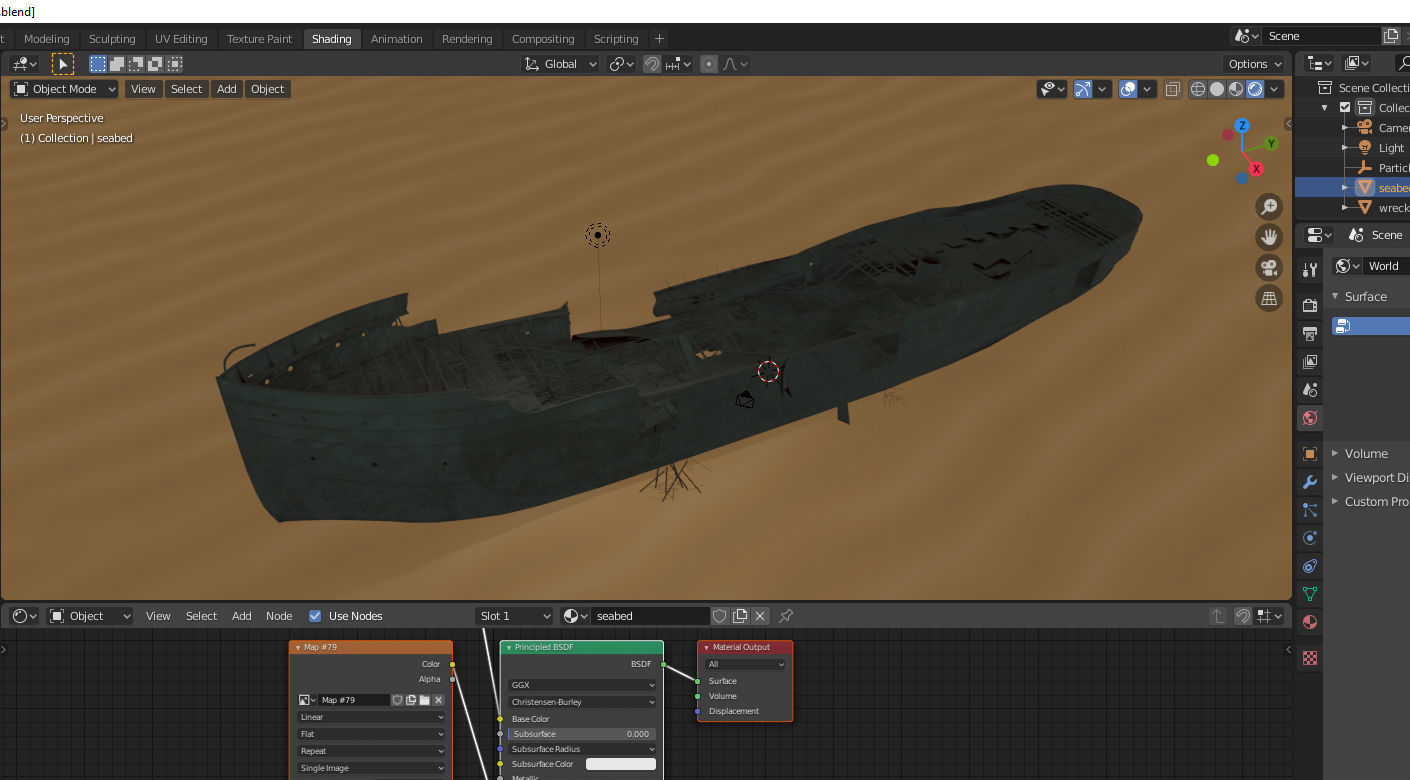Open the Object Data green triangle tab

pyautogui.click(x=1310, y=594)
